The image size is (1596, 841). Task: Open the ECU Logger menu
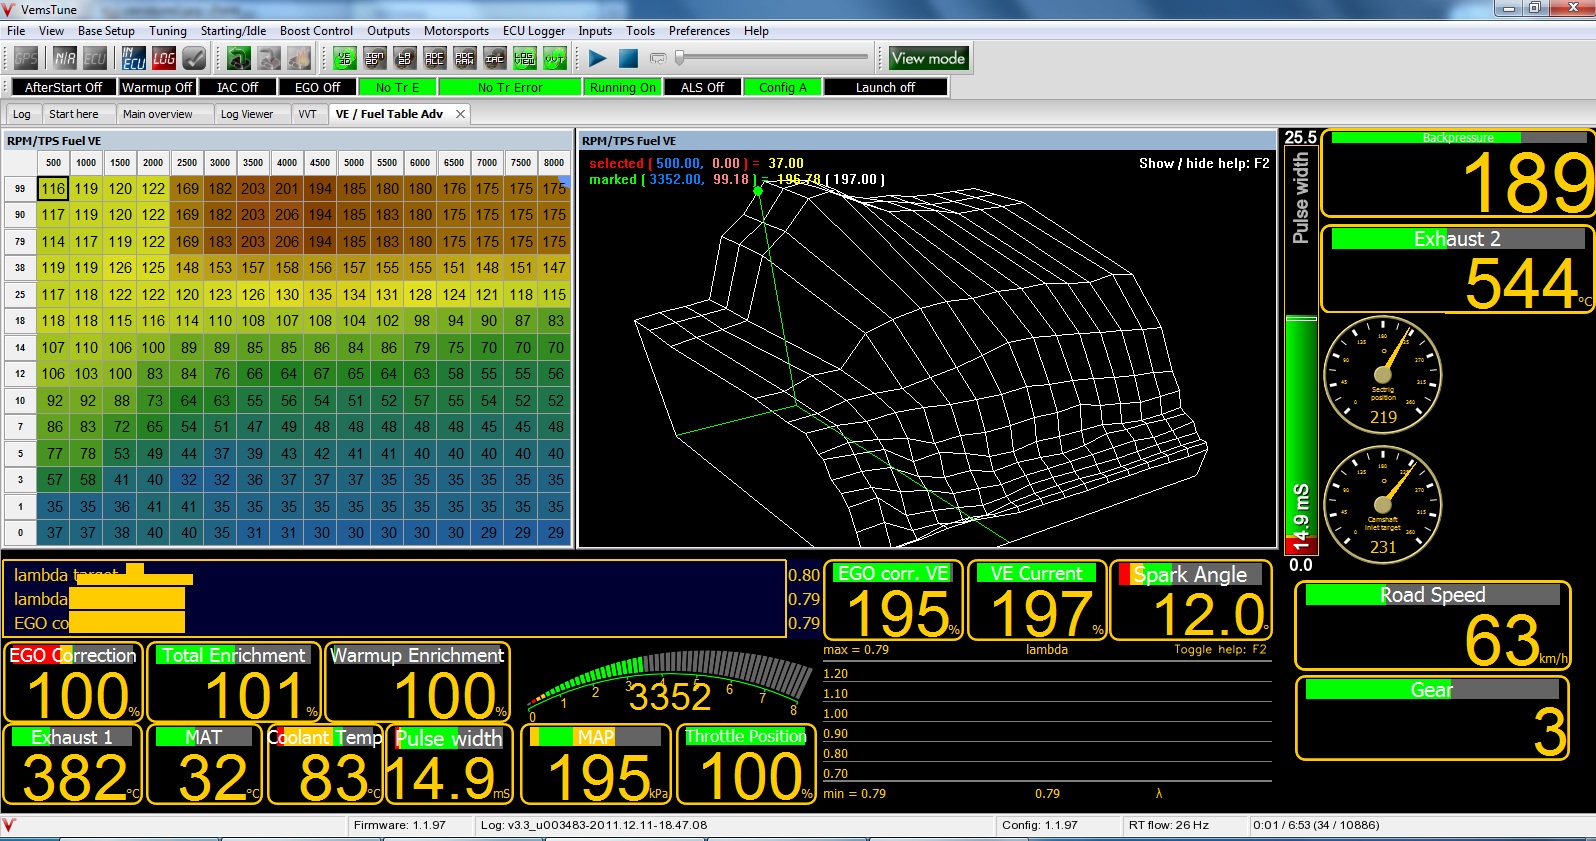click(533, 31)
